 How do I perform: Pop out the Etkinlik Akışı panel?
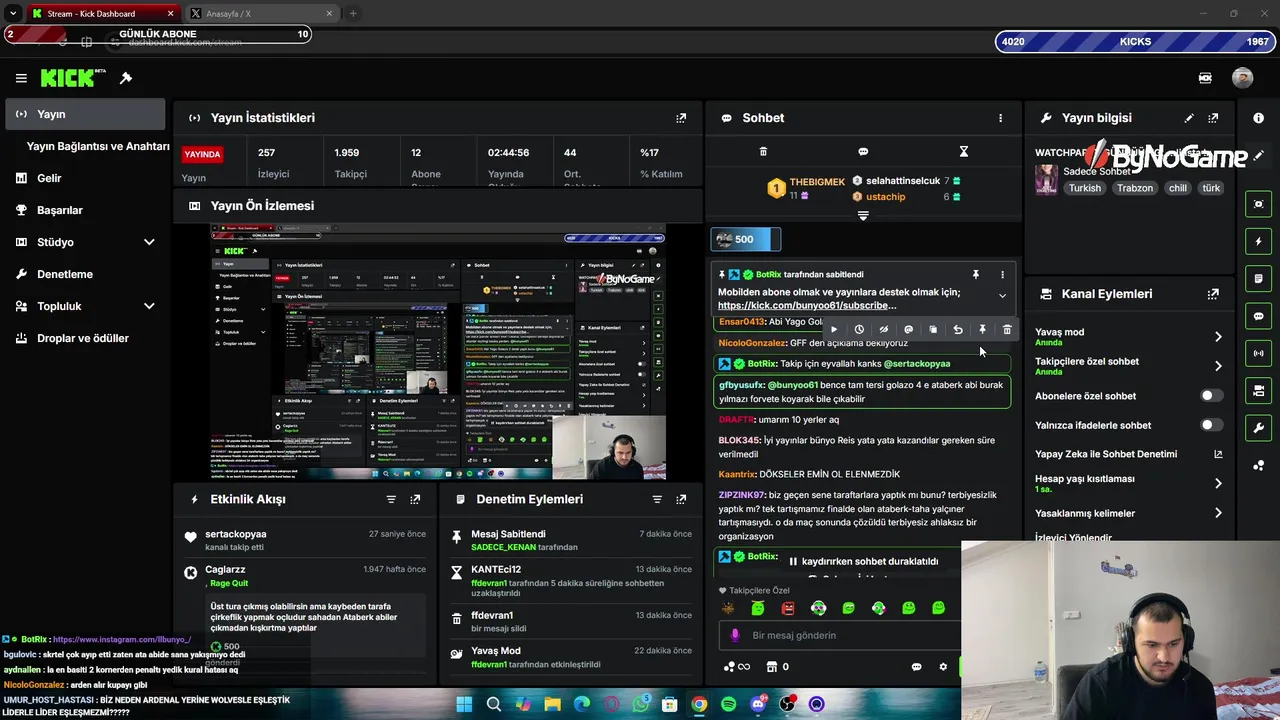point(415,499)
